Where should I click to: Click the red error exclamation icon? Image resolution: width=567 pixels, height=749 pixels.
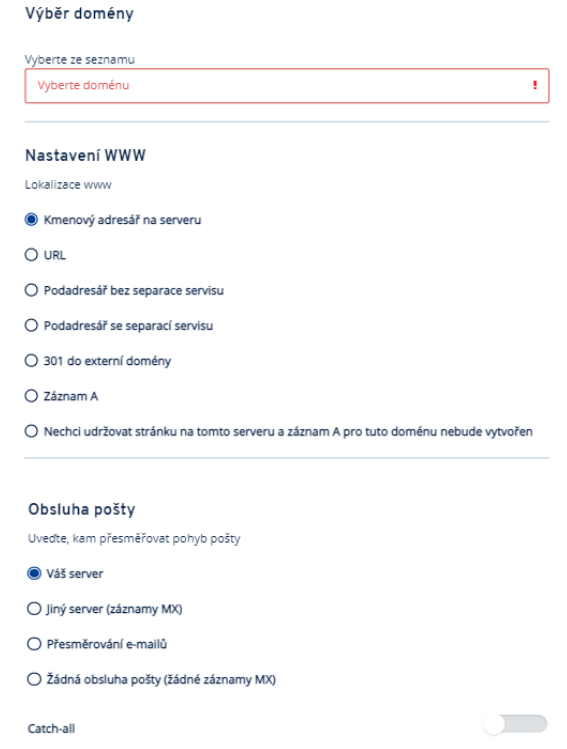click(535, 85)
